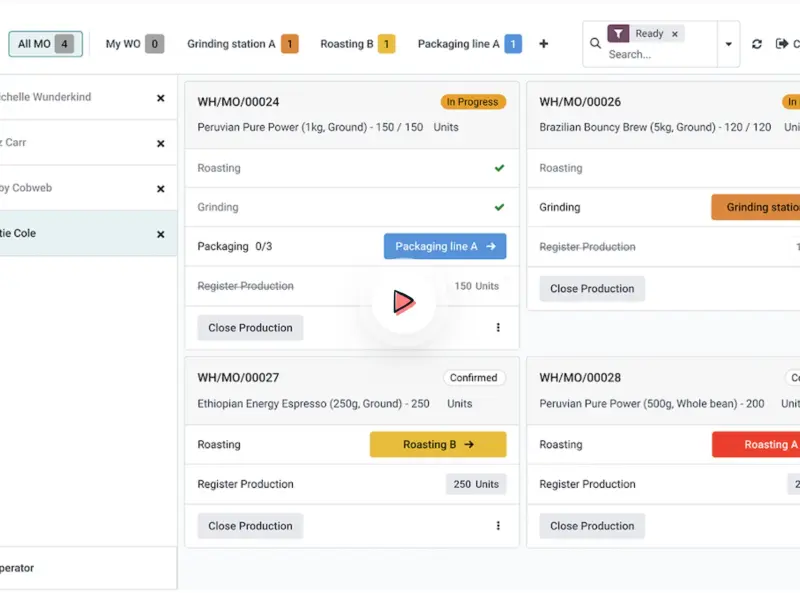Toggle the Roasting checkmark on WH/MO/00024
Image resolution: width=800 pixels, height=600 pixels.
click(499, 168)
